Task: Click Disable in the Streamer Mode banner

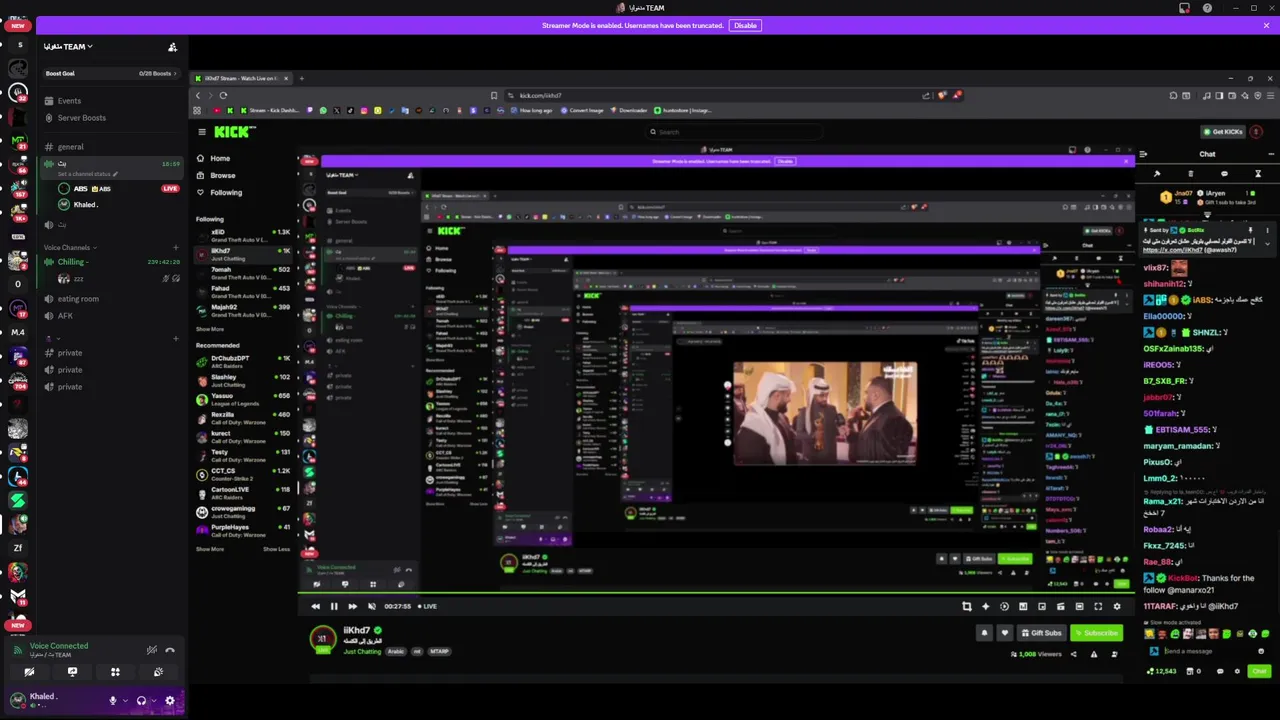Action: pos(745,25)
